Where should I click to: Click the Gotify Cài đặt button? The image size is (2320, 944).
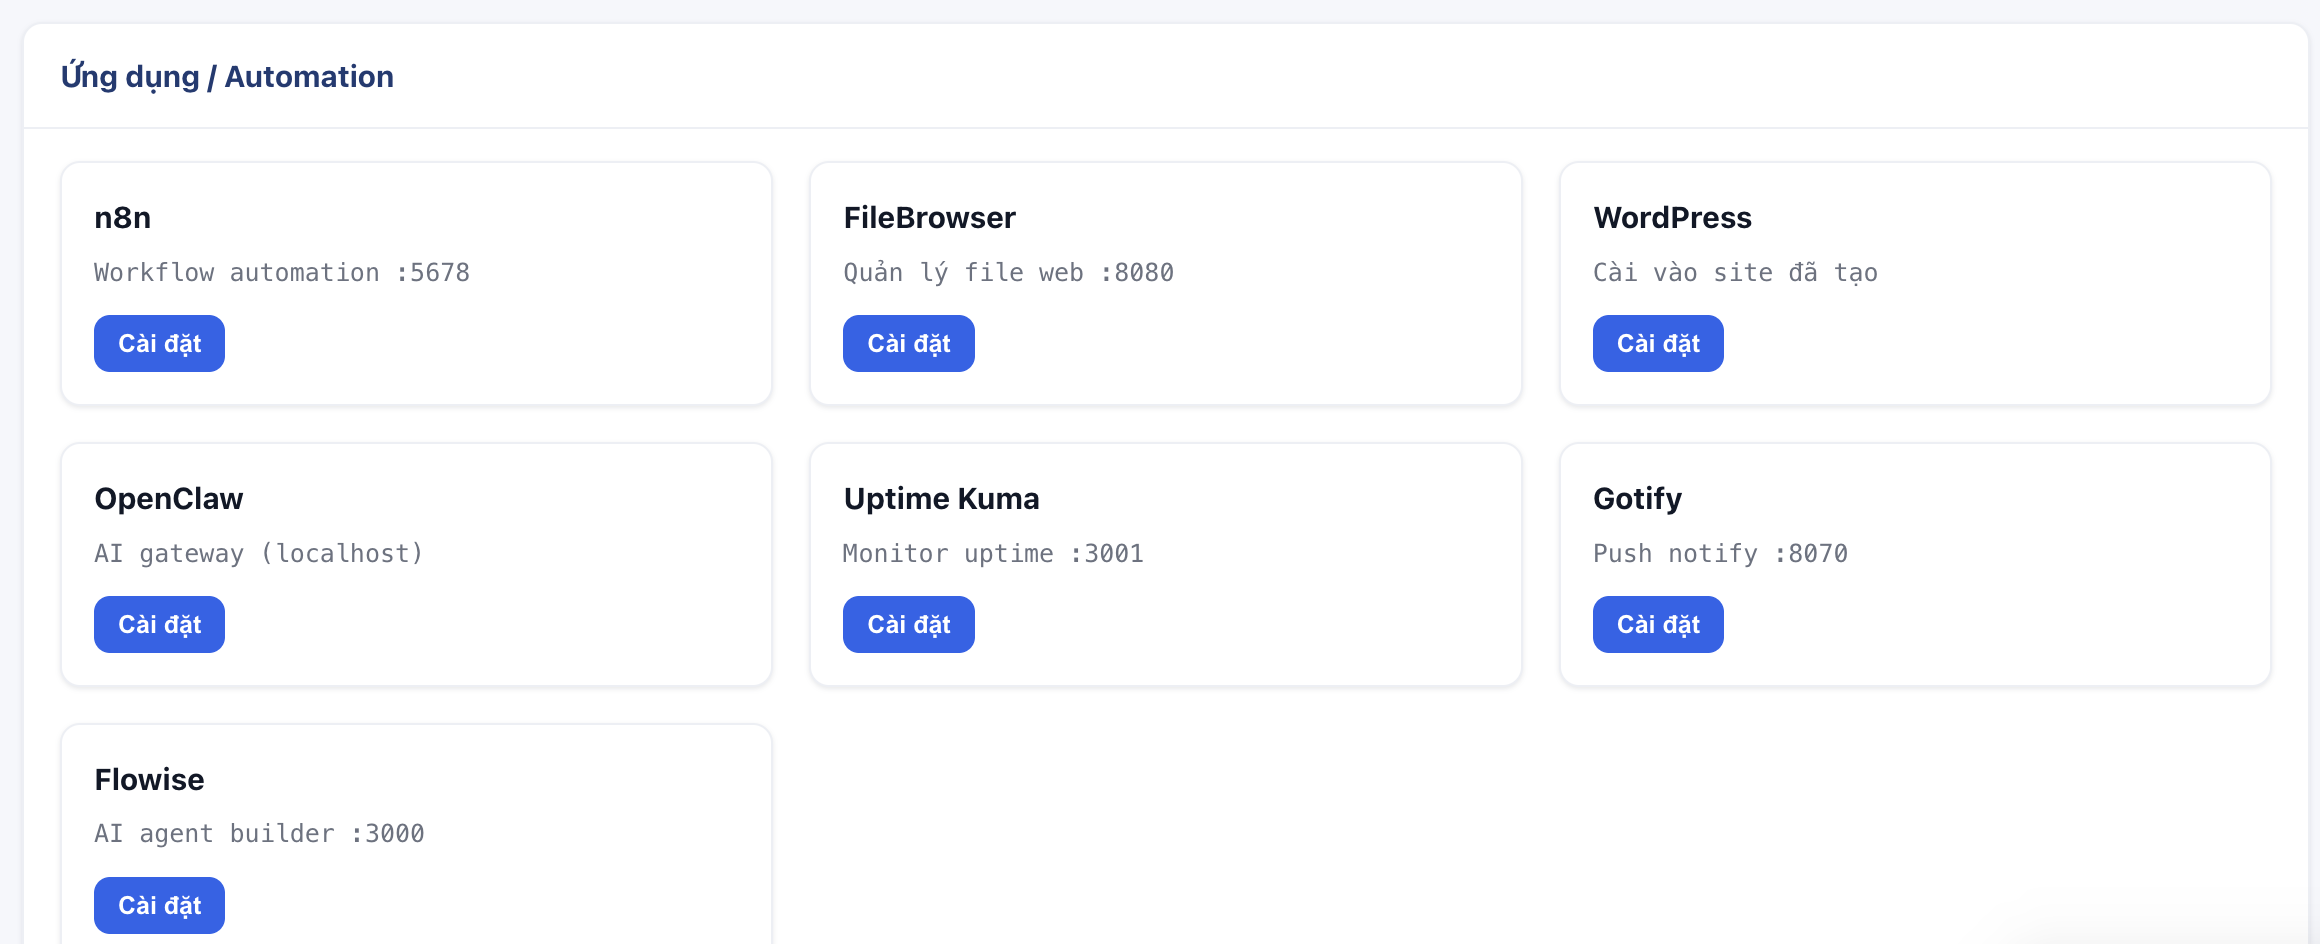pyautogui.click(x=1658, y=624)
